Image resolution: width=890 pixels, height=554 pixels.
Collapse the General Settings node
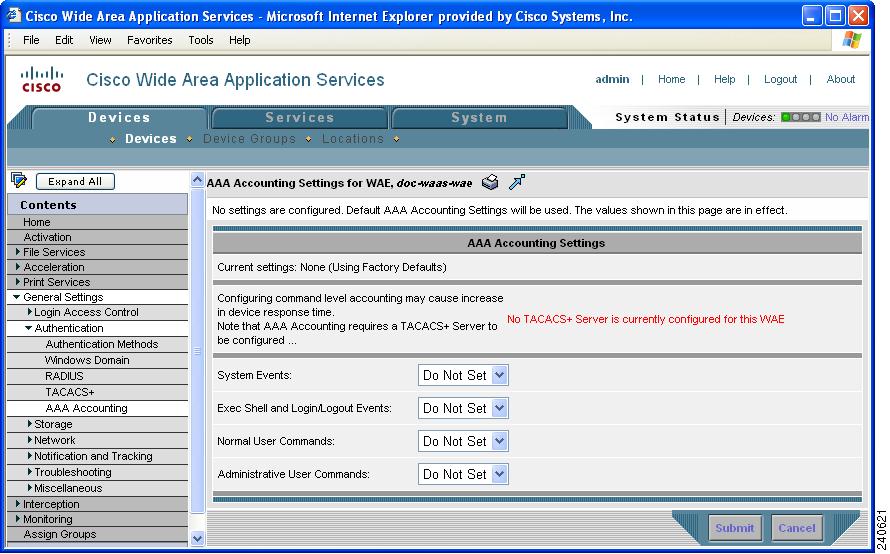[x=16, y=297]
